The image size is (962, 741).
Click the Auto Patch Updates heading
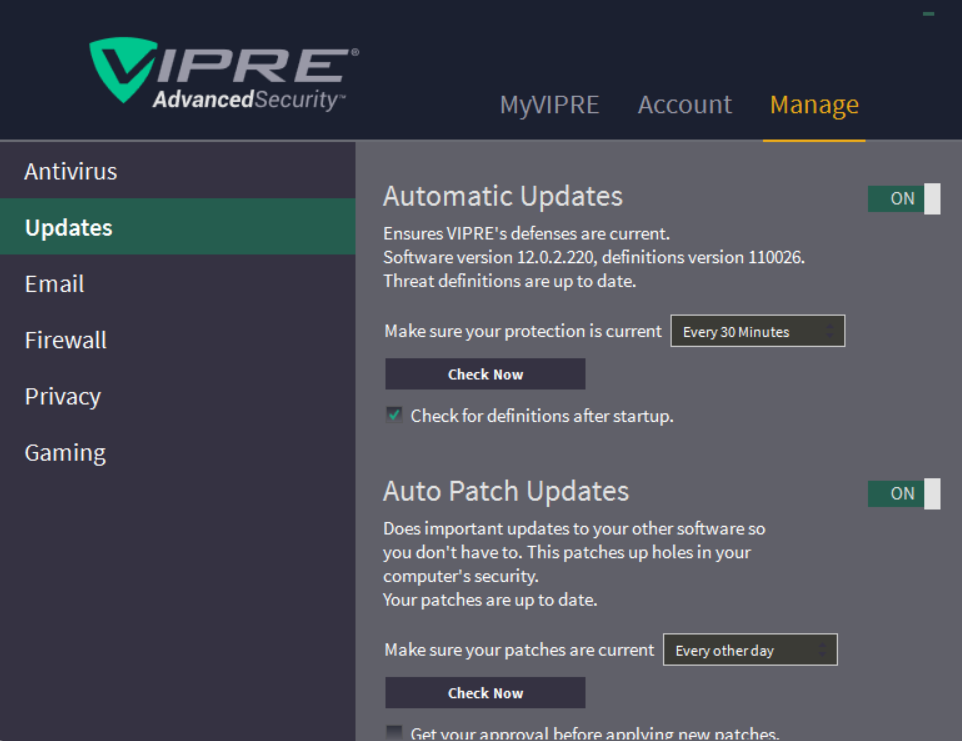[506, 491]
